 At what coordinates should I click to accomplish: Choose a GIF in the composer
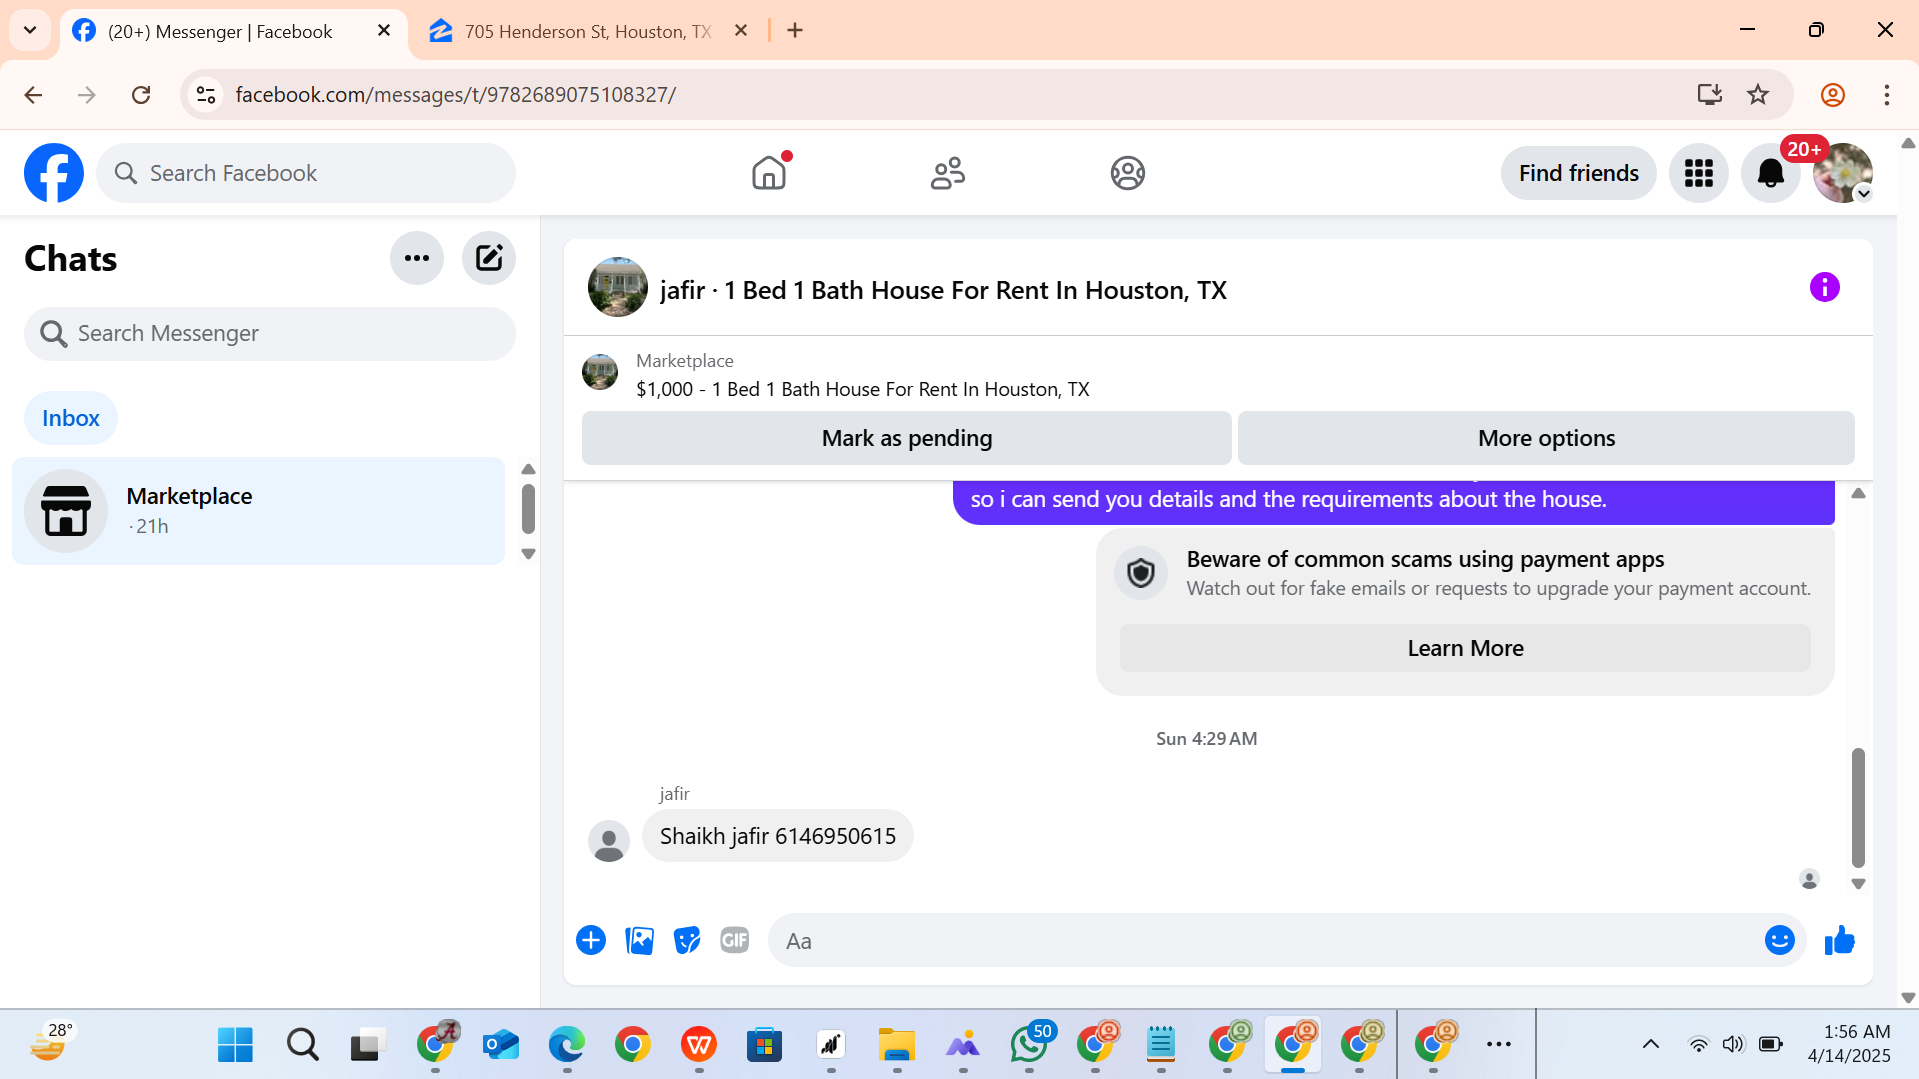(735, 940)
